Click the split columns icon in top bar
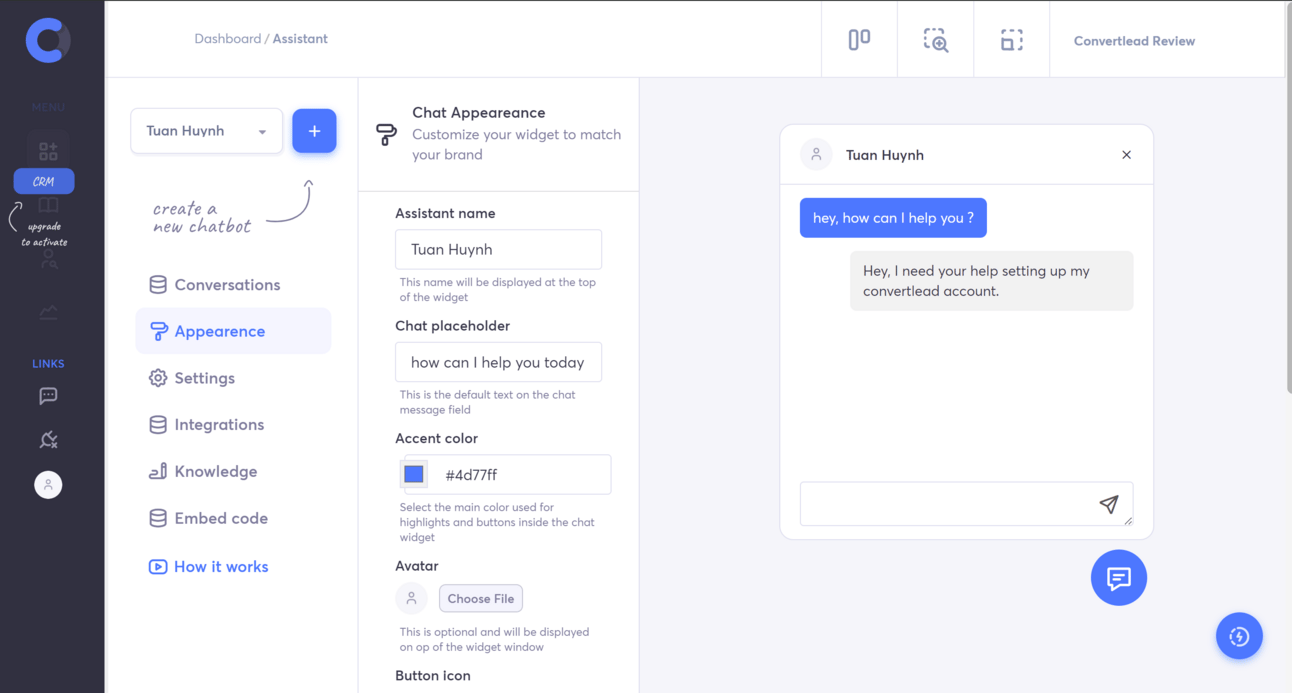The height and width of the screenshot is (693, 1292). tap(859, 40)
